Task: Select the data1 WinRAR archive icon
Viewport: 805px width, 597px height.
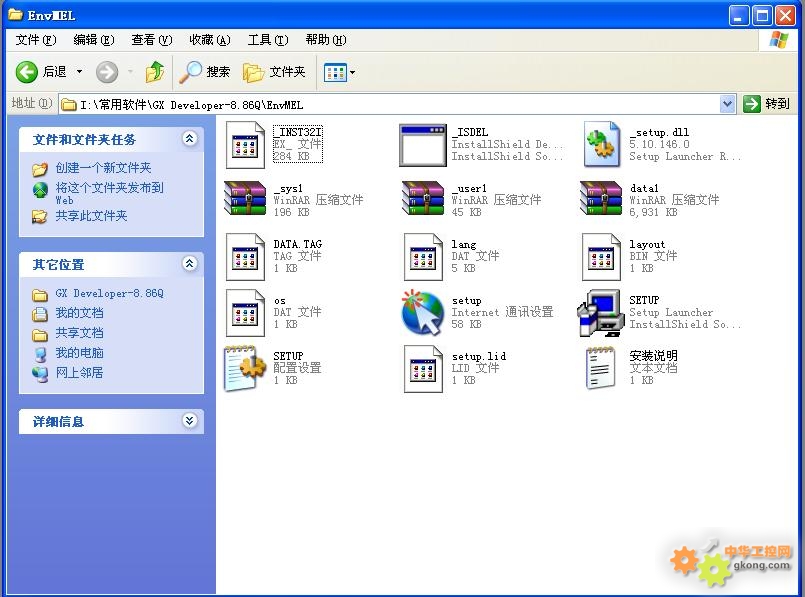Action: tap(601, 198)
